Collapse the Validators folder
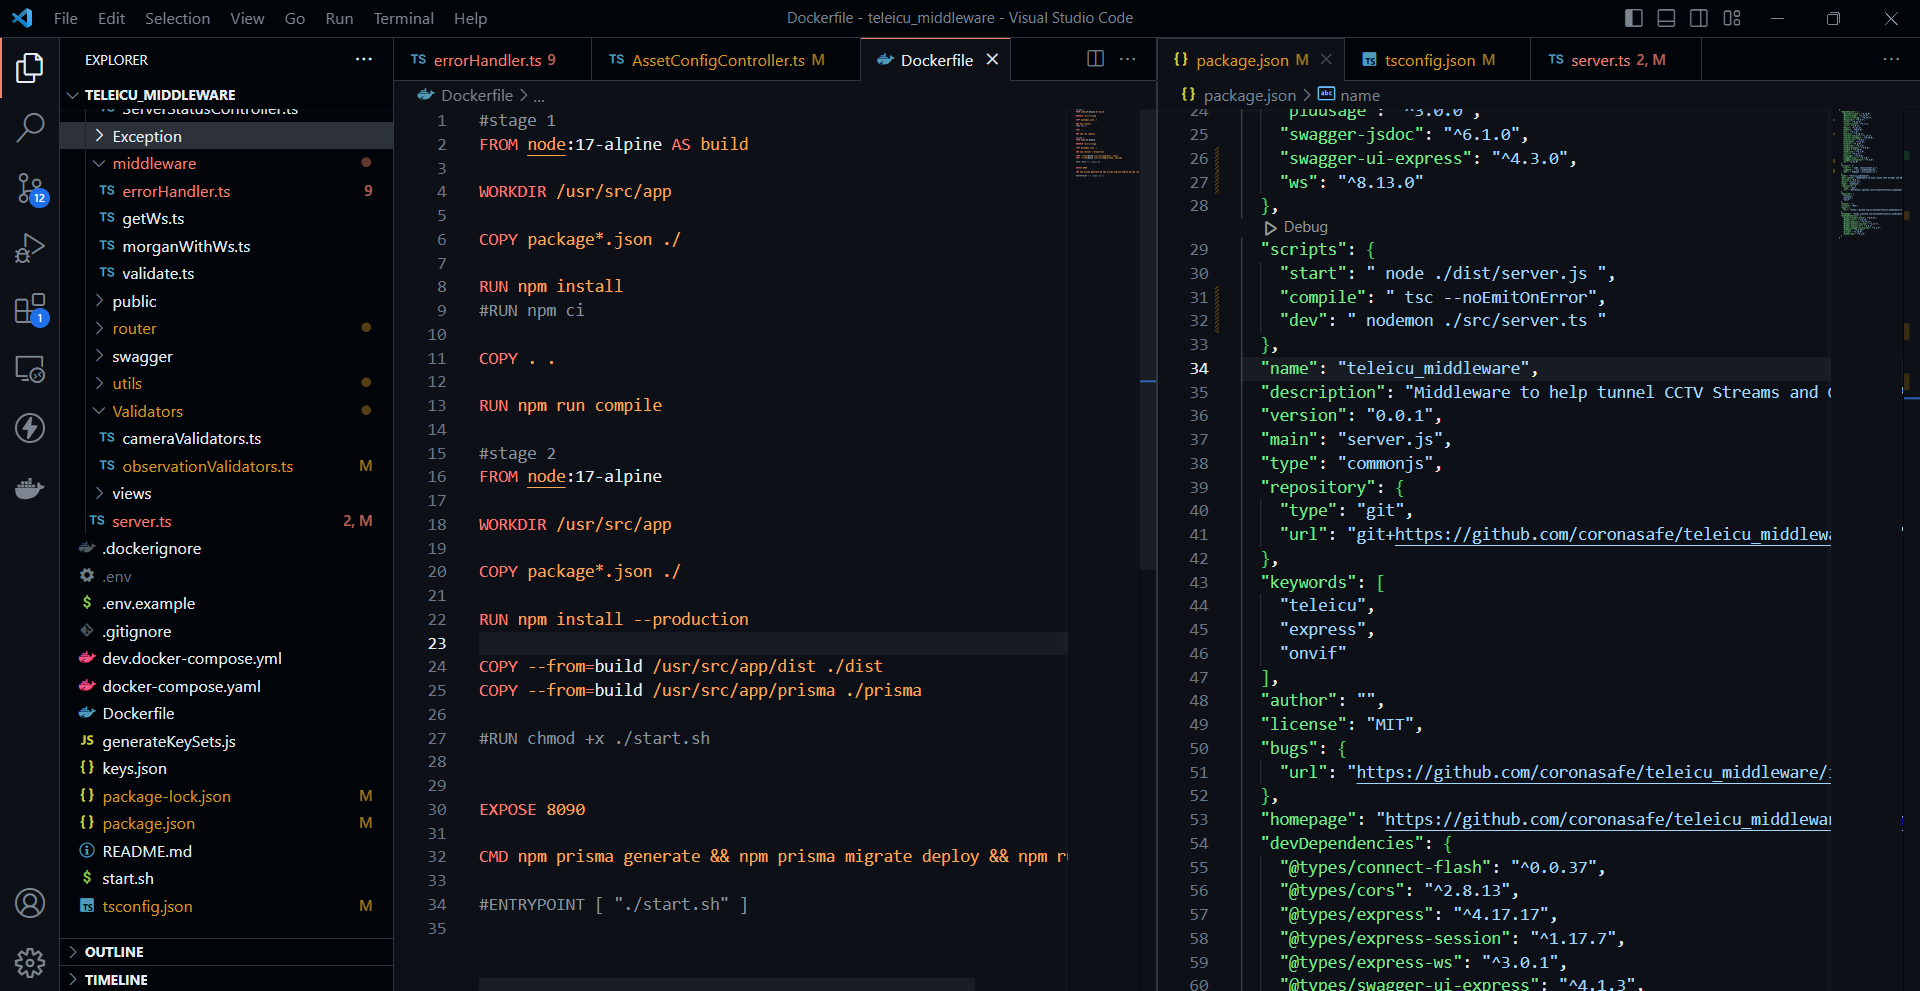This screenshot has height=991, width=1920. click(x=148, y=410)
